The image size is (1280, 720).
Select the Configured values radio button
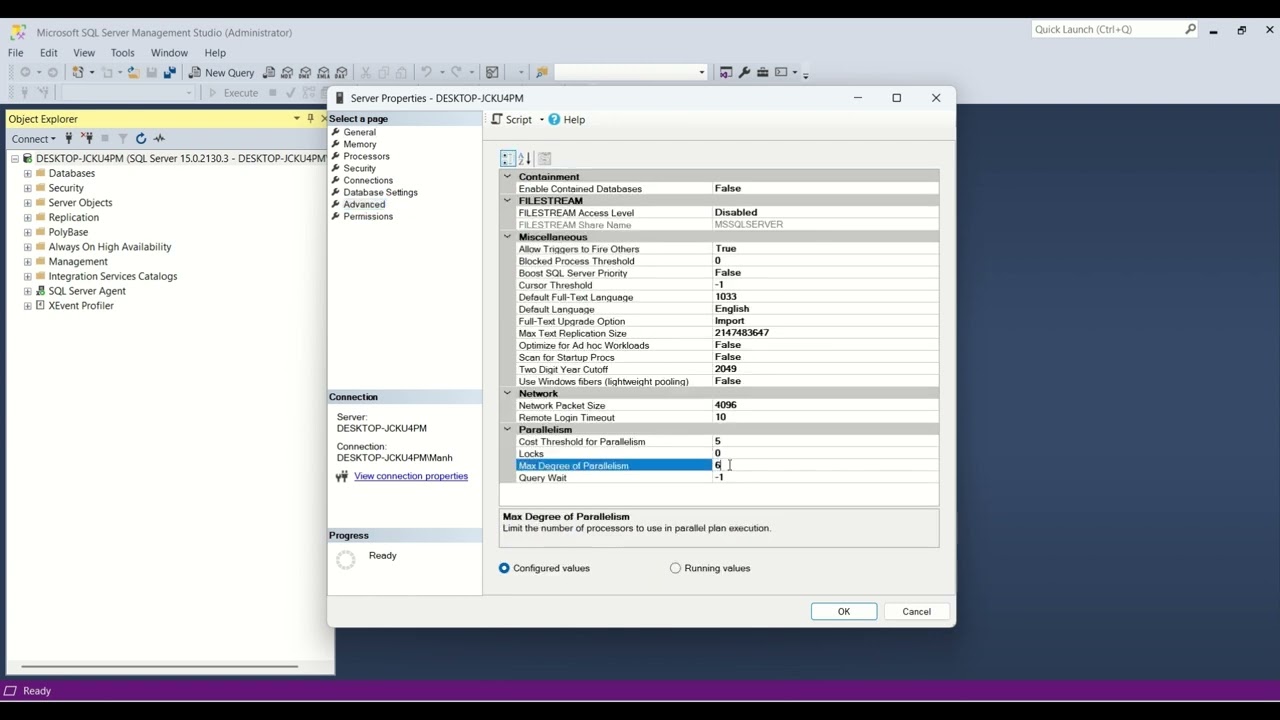[x=504, y=568]
